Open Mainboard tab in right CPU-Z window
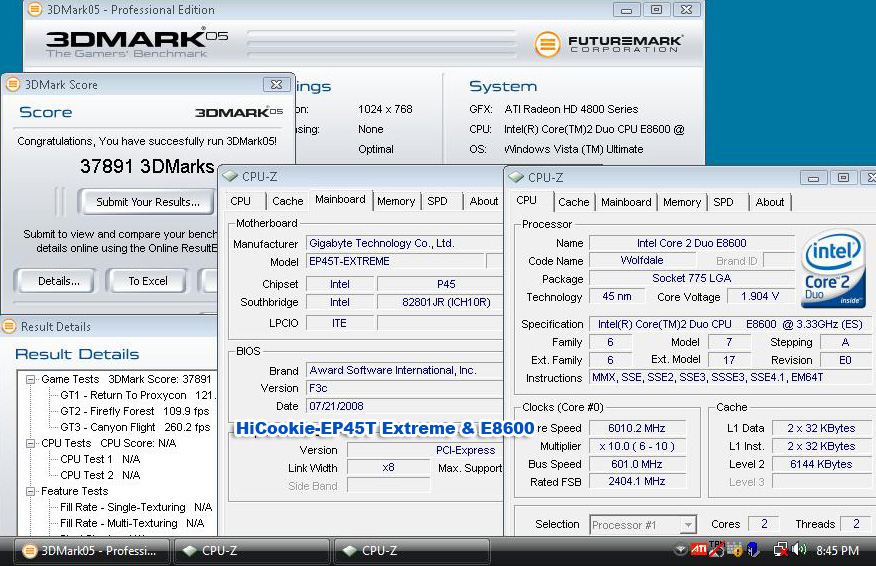 pos(626,202)
